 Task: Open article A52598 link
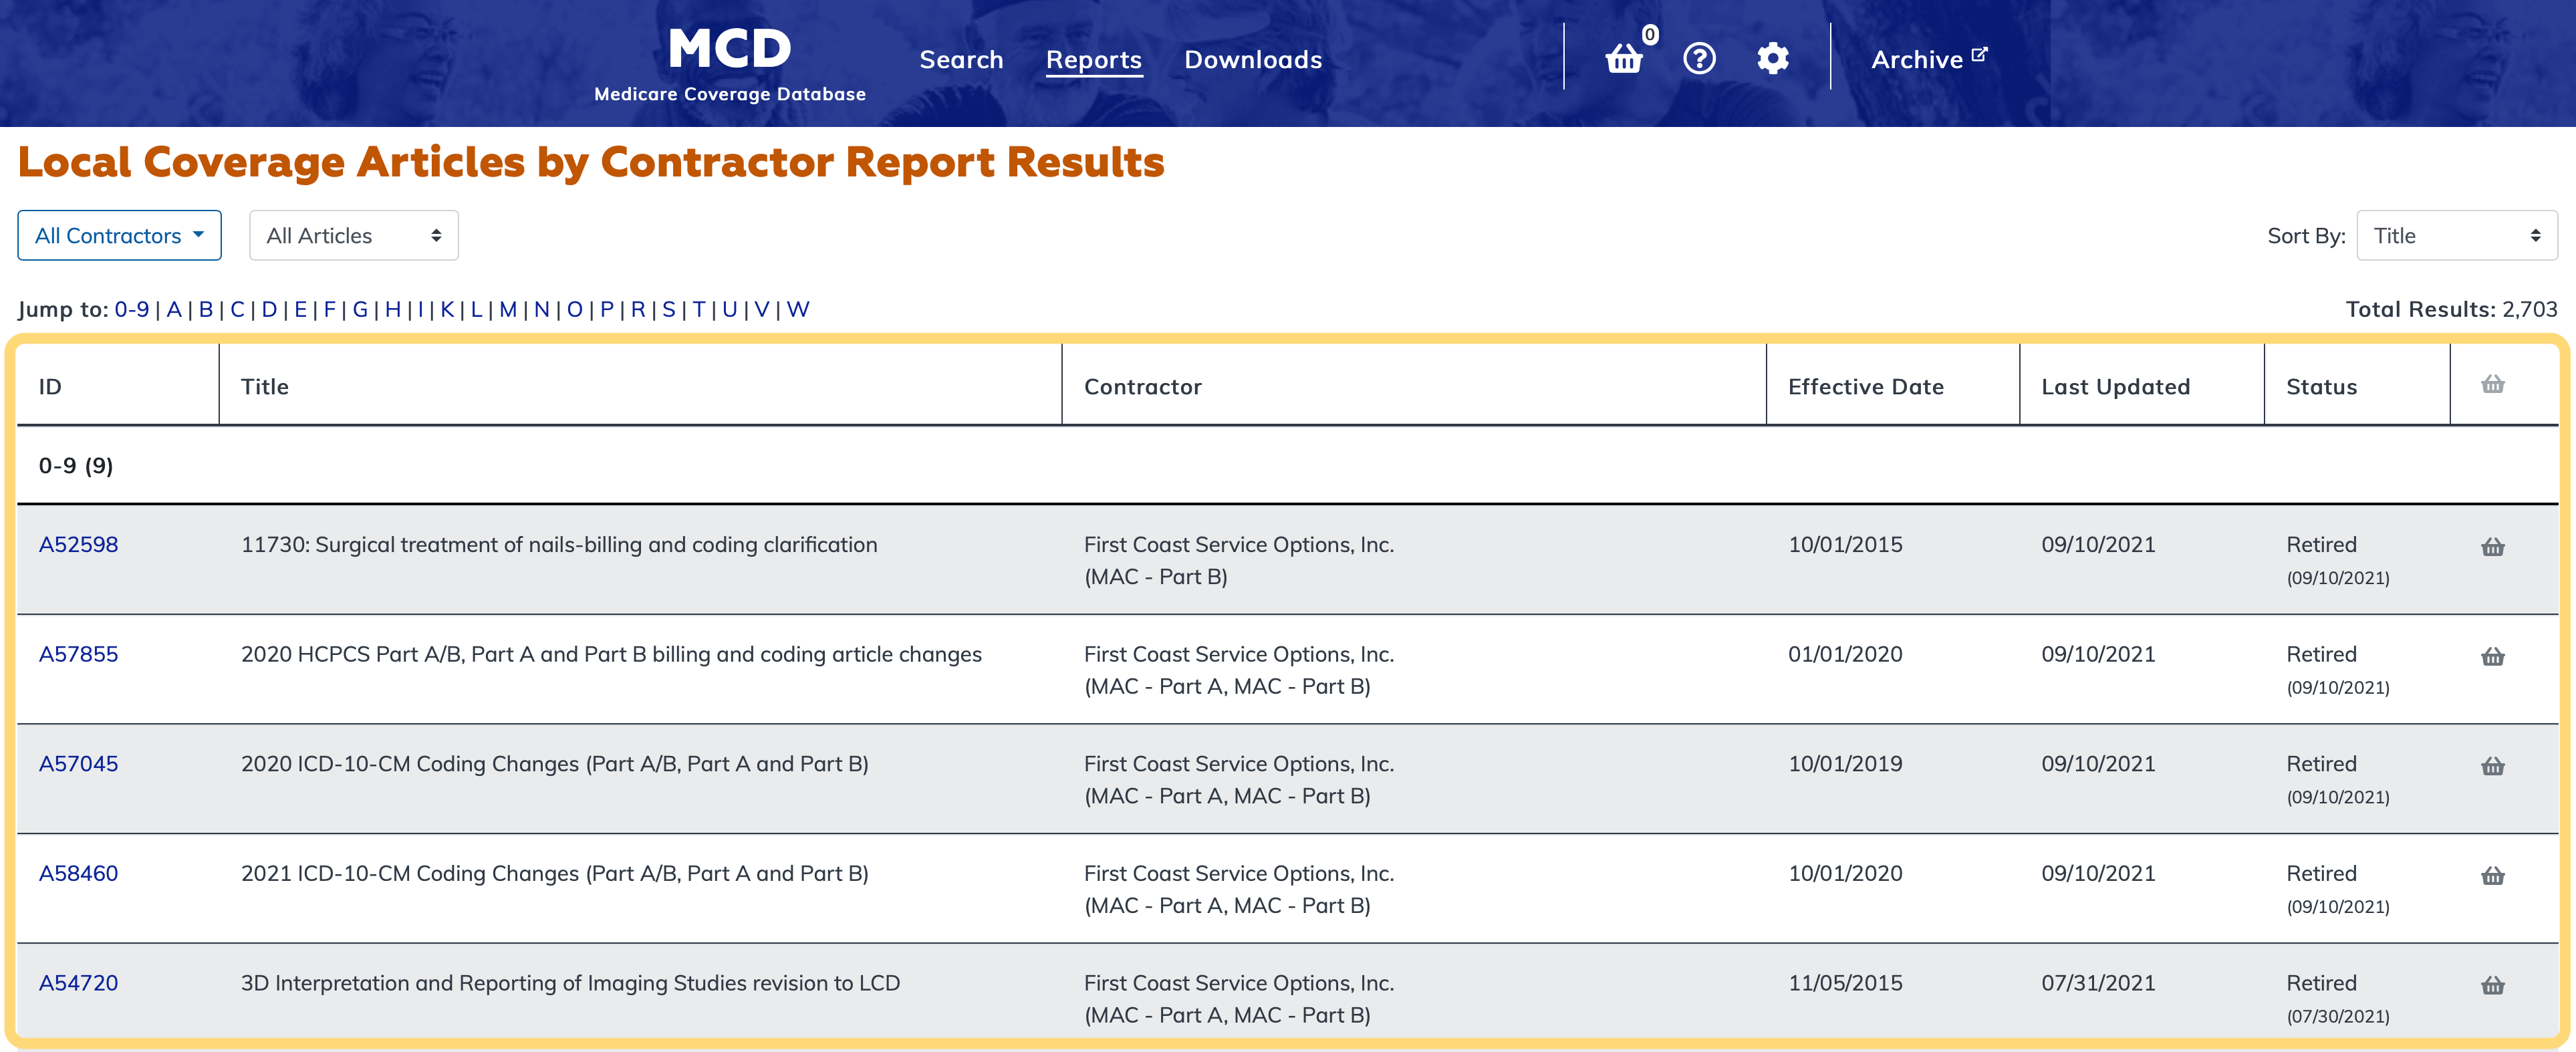point(78,545)
